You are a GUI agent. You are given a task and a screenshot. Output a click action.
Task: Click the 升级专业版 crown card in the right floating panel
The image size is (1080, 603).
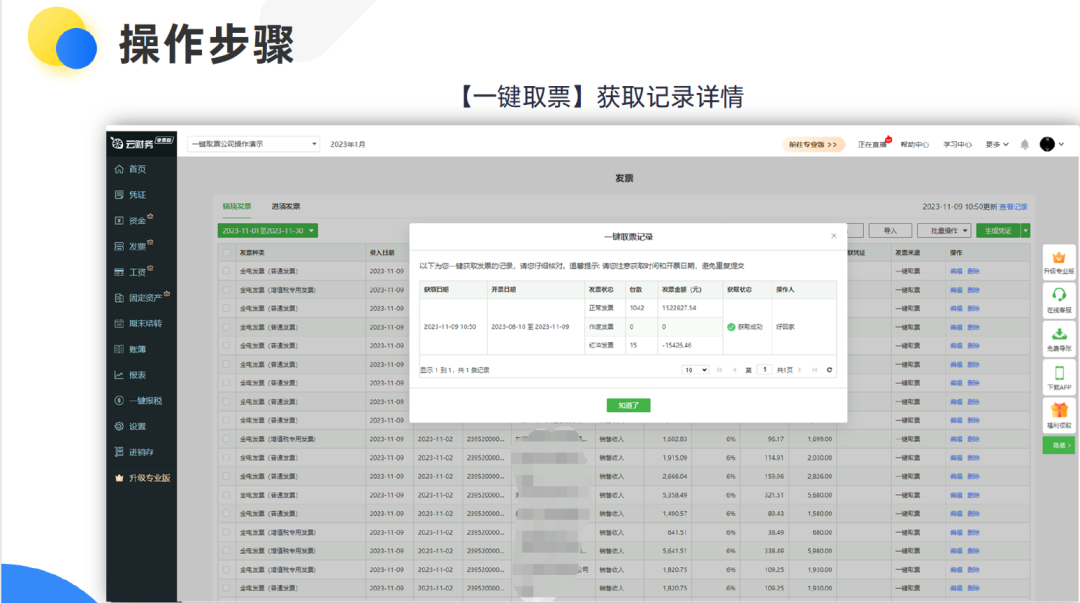point(1059,263)
